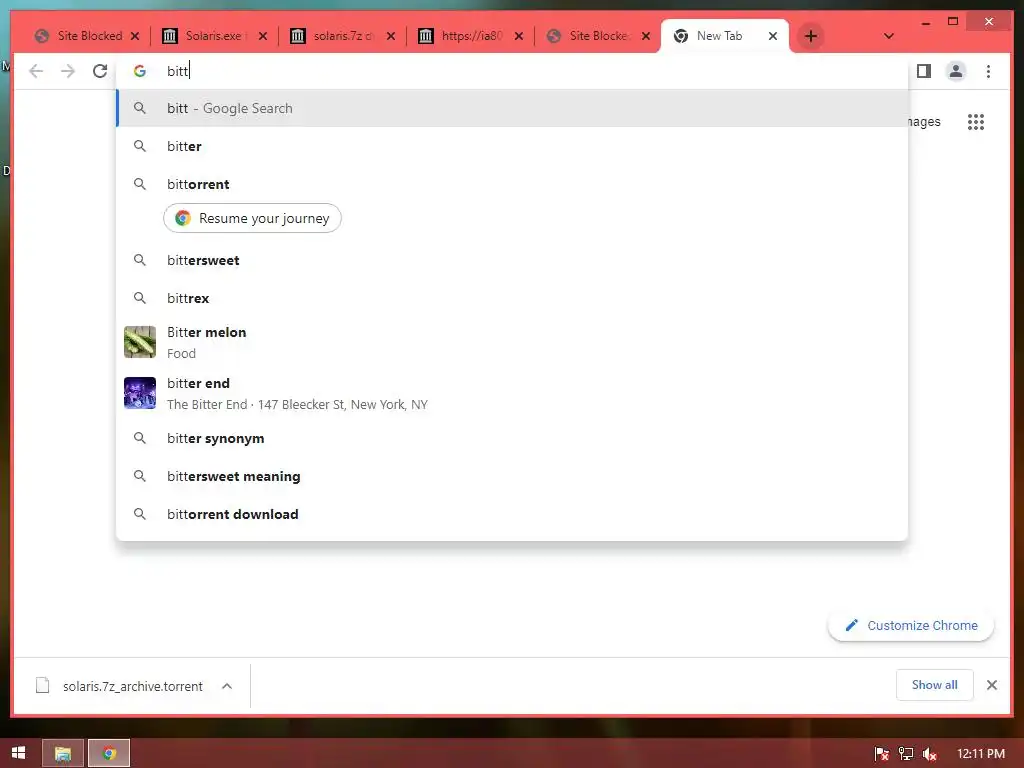1024x768 pixels.
Task: Open a new tab with plus button
Action: pos(810,36)
